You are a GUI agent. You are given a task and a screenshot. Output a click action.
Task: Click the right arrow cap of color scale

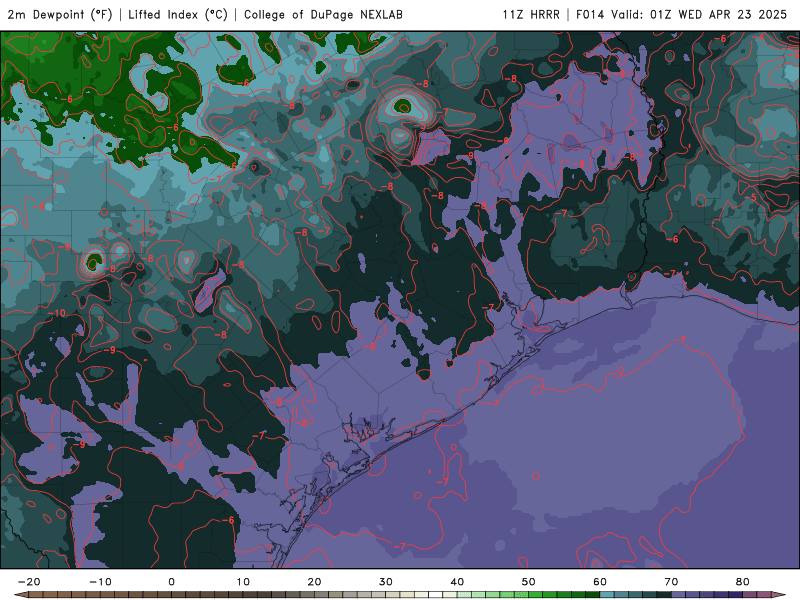[779, 595]
